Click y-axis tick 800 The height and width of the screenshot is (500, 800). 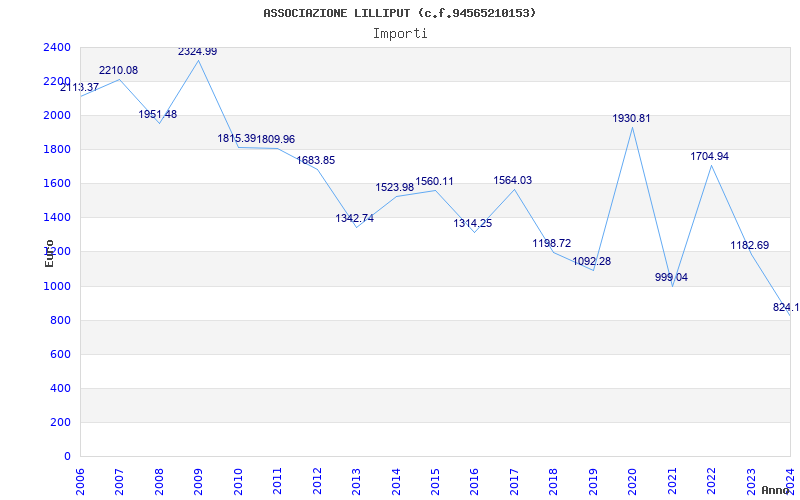[60, 320]
